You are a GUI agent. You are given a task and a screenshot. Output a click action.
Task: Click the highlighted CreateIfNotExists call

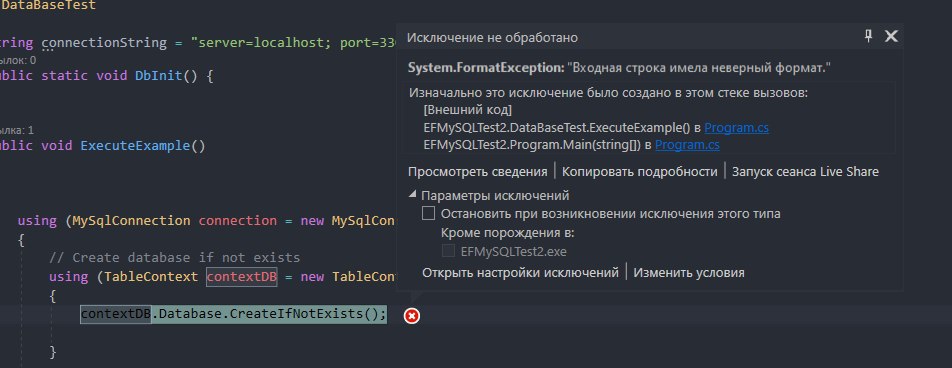tap(233, 314)
